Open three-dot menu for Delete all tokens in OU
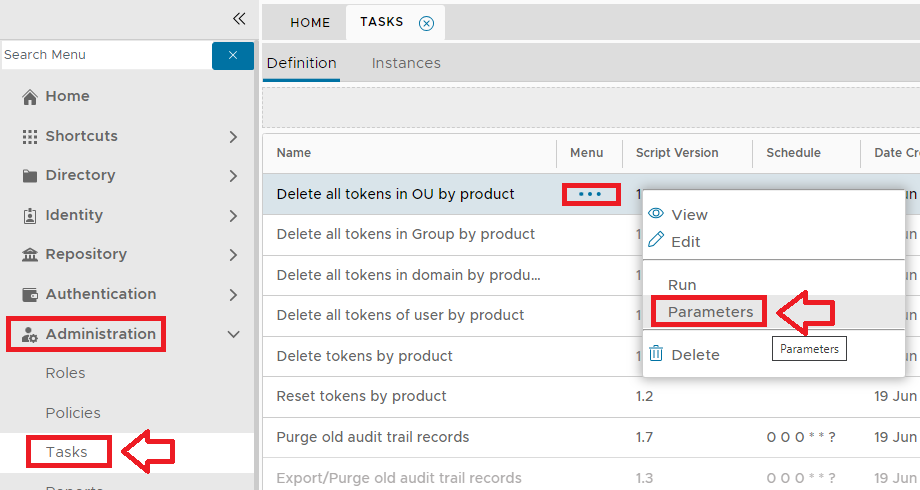The width and height of the screenshot is (920, 490). tap(590, 194)
